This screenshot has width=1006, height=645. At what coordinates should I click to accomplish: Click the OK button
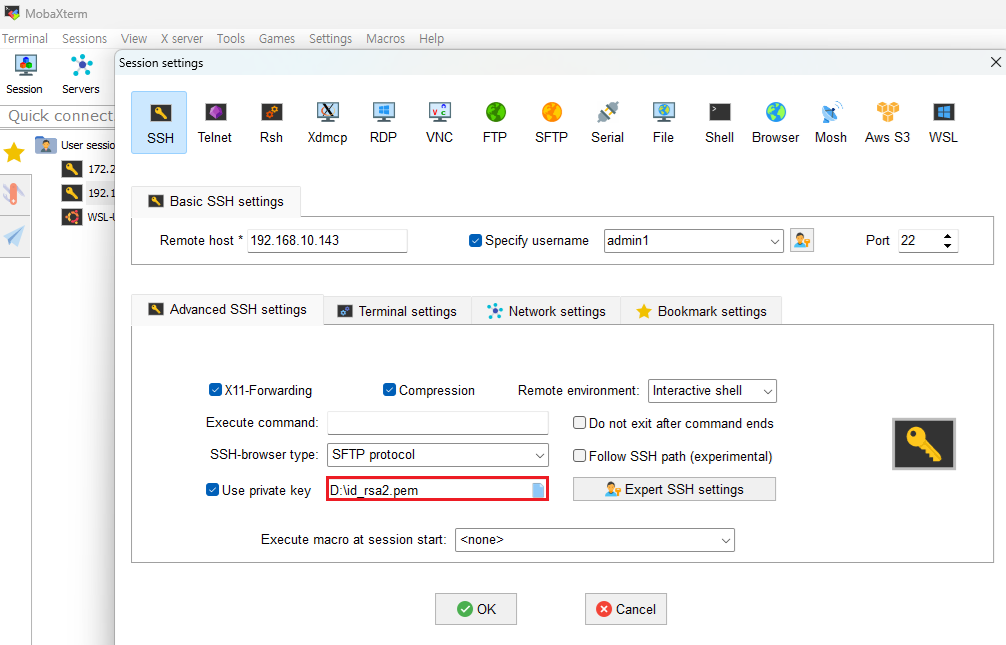pyautogui.click(x=476, y=609)
